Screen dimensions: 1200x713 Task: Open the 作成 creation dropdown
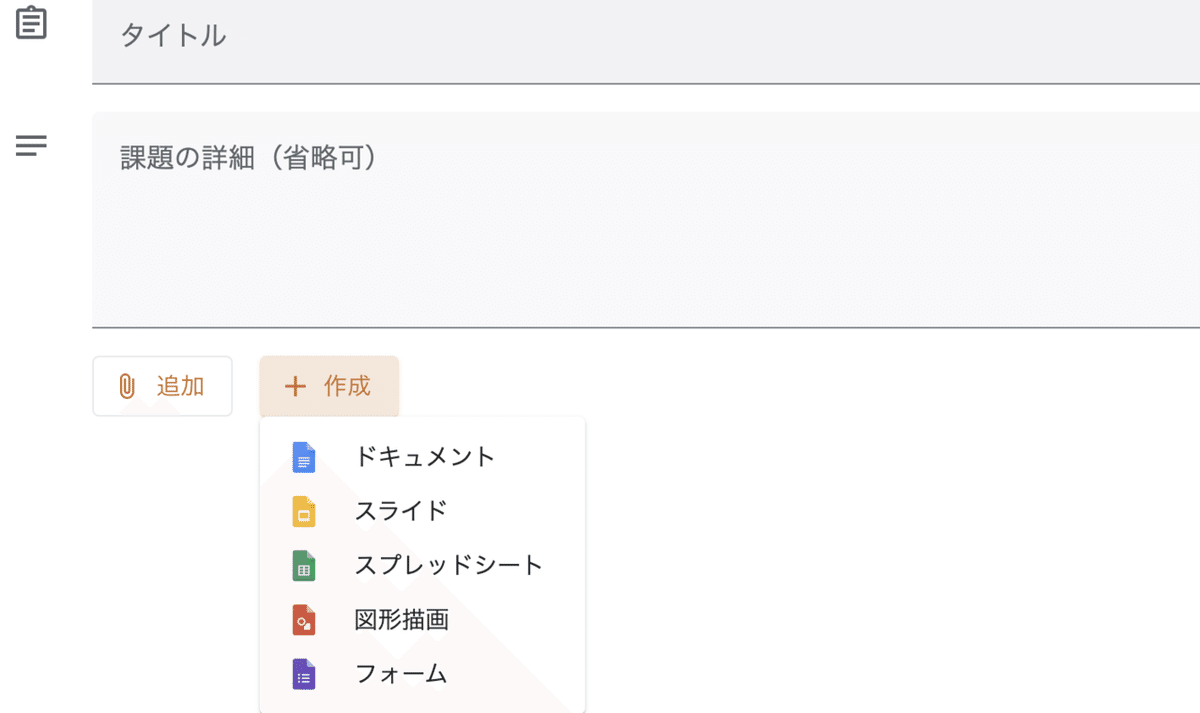[328, 387]
